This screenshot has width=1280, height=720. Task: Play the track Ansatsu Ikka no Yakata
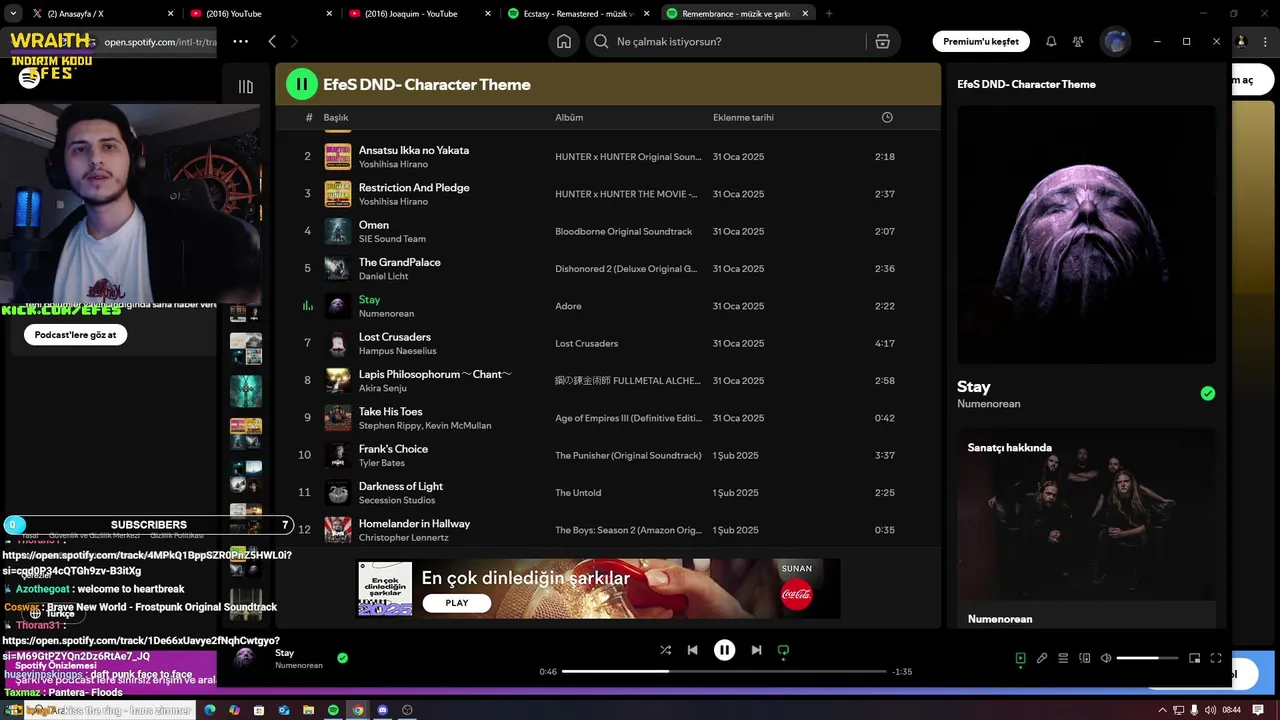coord(414,150)
